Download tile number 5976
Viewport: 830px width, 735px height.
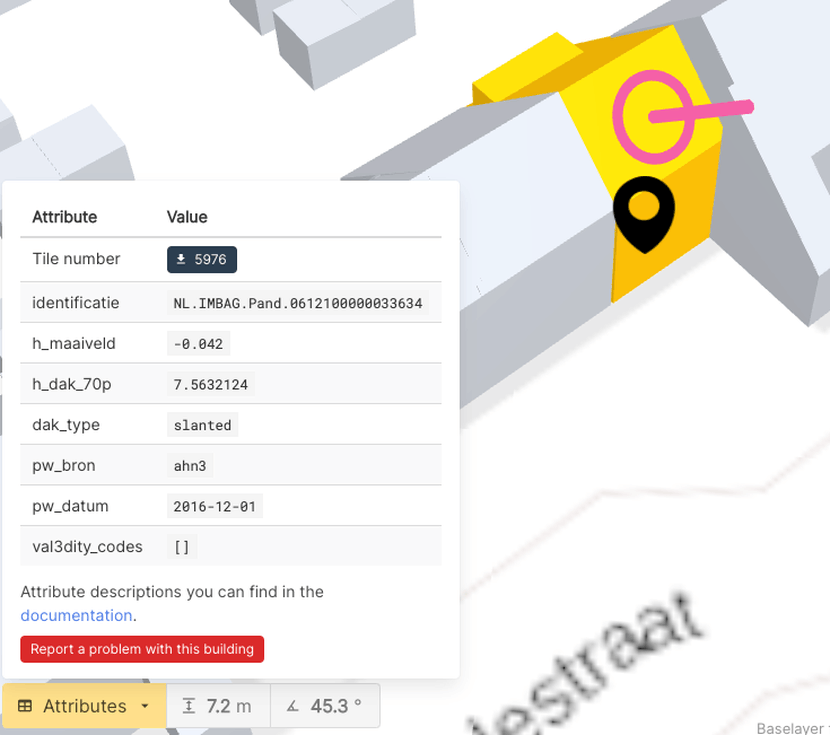pos(202,259)
